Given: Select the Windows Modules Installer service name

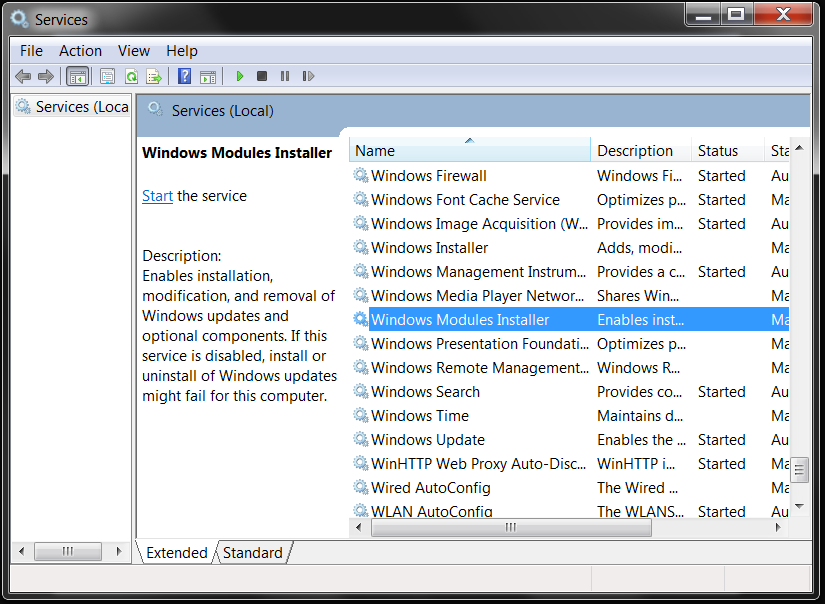Looking at the screenshot, I should click(x=460, y=319).
